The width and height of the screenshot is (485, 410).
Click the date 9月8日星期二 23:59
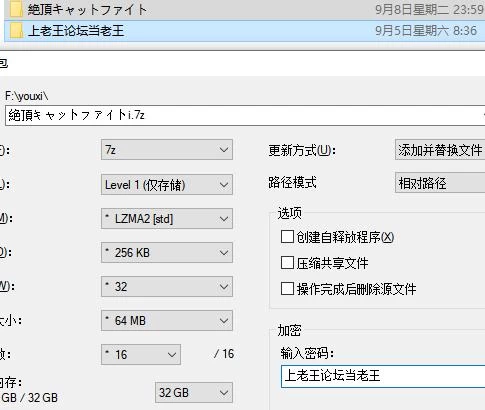[430, 9]
